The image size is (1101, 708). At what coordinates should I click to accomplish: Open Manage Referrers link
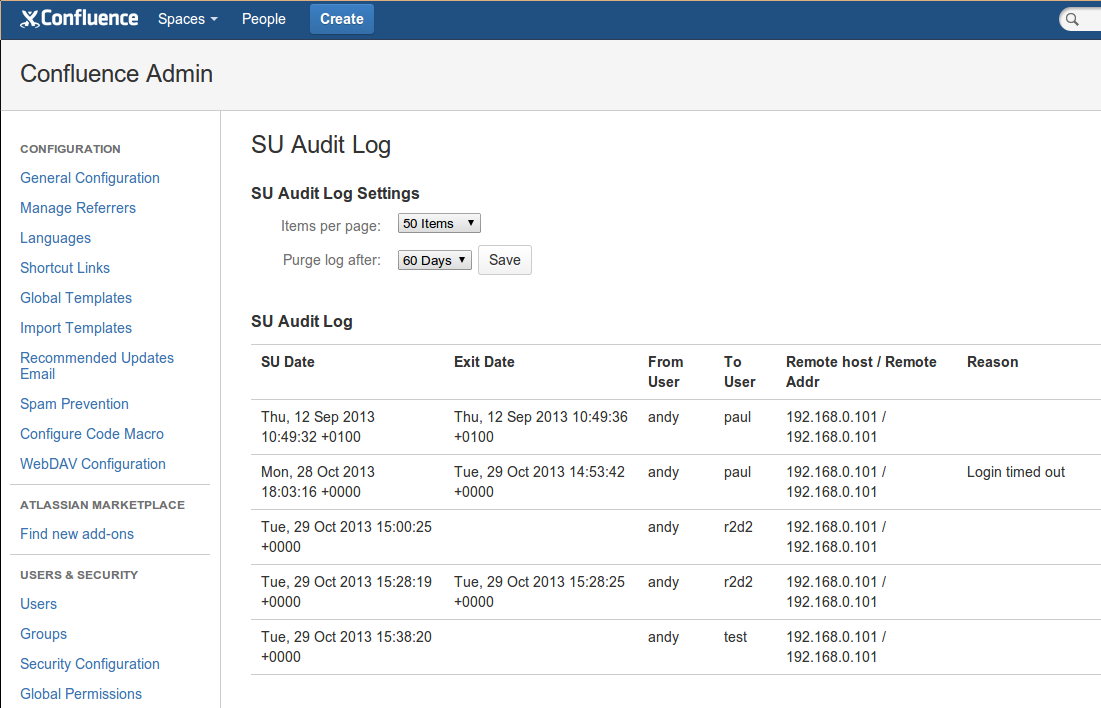coord(78,208)
